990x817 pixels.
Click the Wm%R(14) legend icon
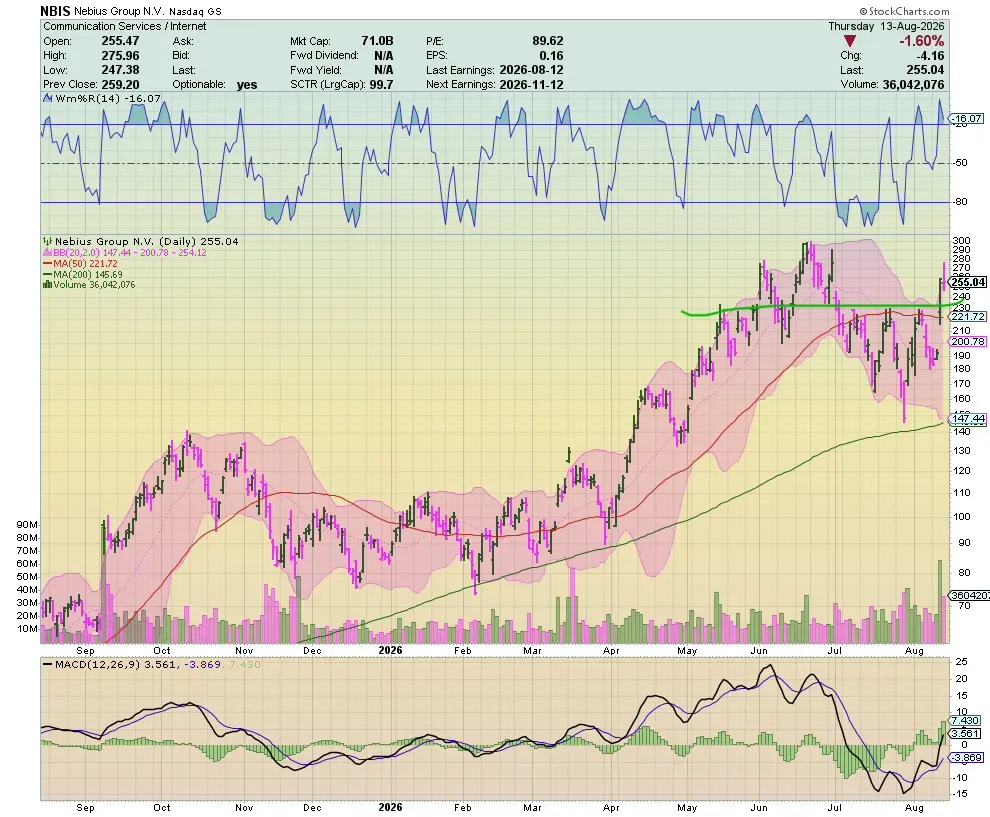pos(48,98)
